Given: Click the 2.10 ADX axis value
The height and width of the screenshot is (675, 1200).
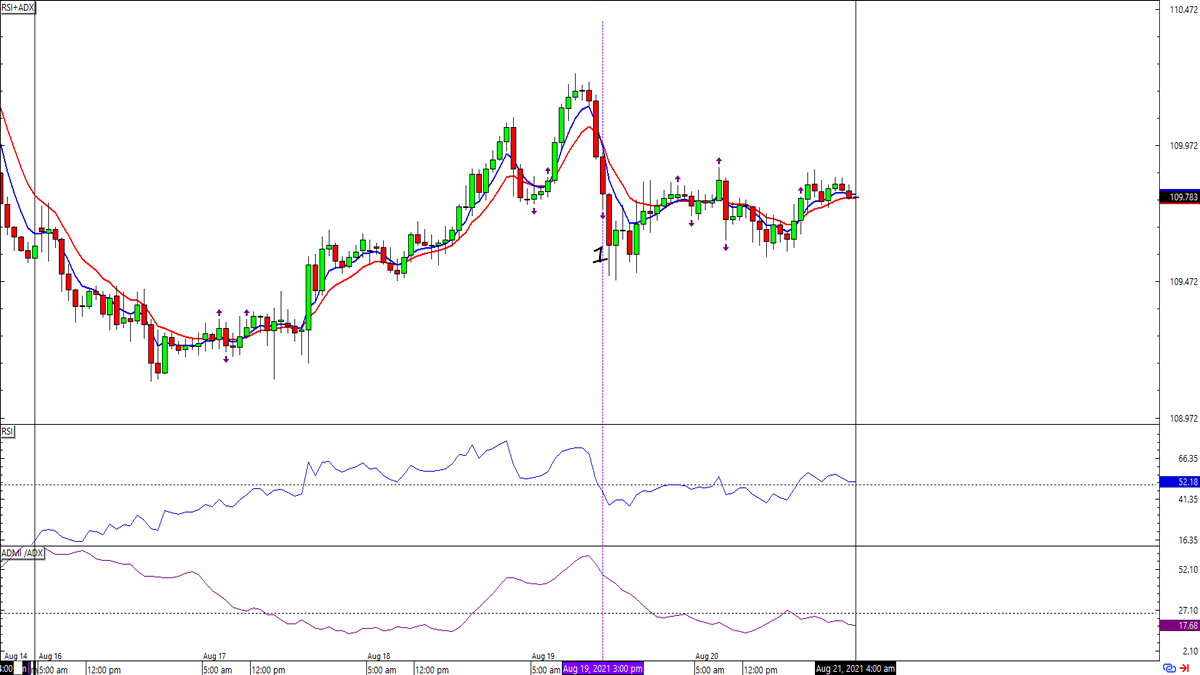Looking at the screenshot, I should (1188, 650).
